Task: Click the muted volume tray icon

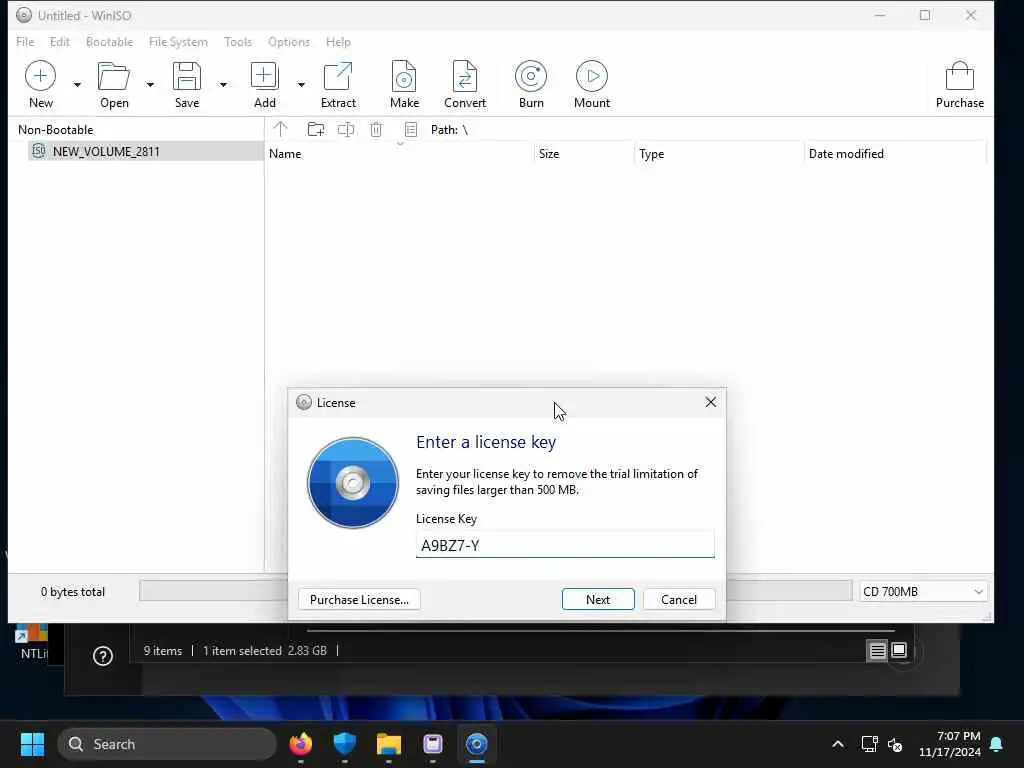Action: point(895,744)
